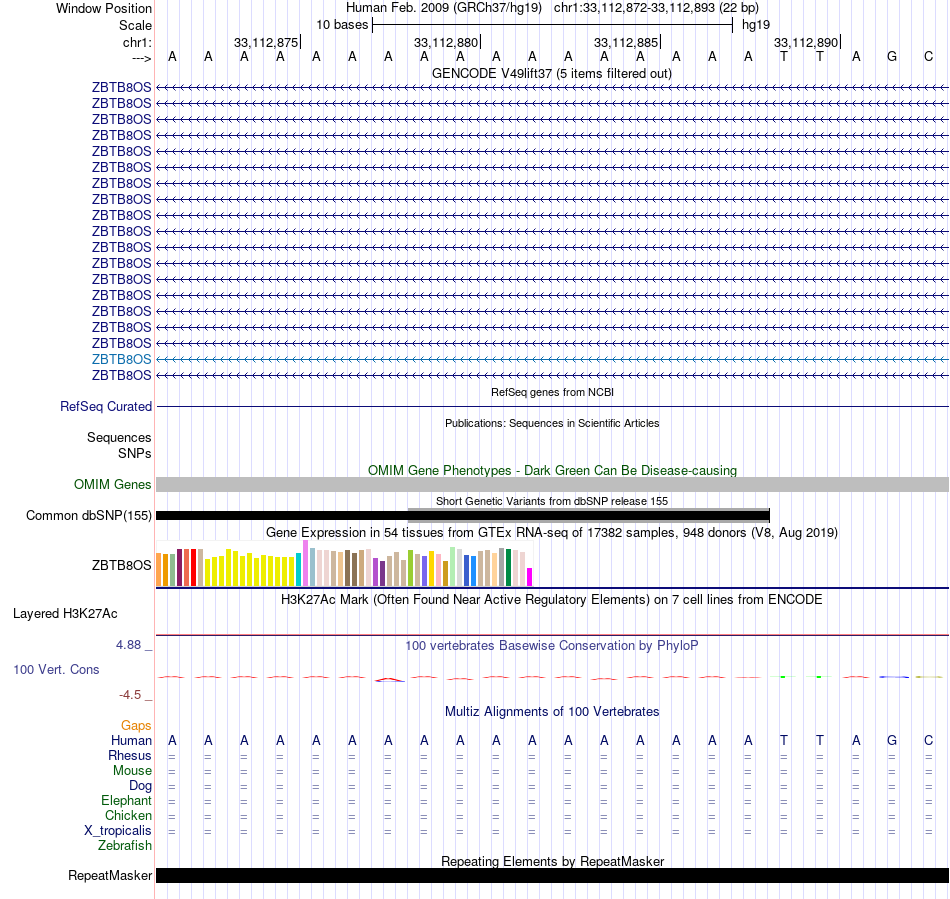The height and width of the screenshot is (899, 950).
Task: Select the Elephant species label
Action: tap(126, 800)
